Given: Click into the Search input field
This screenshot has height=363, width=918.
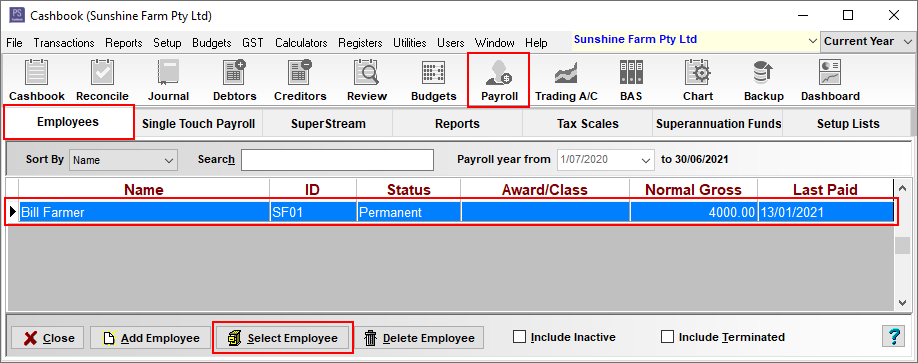Looking at the screenshot, I should click(x=337, y=160).
